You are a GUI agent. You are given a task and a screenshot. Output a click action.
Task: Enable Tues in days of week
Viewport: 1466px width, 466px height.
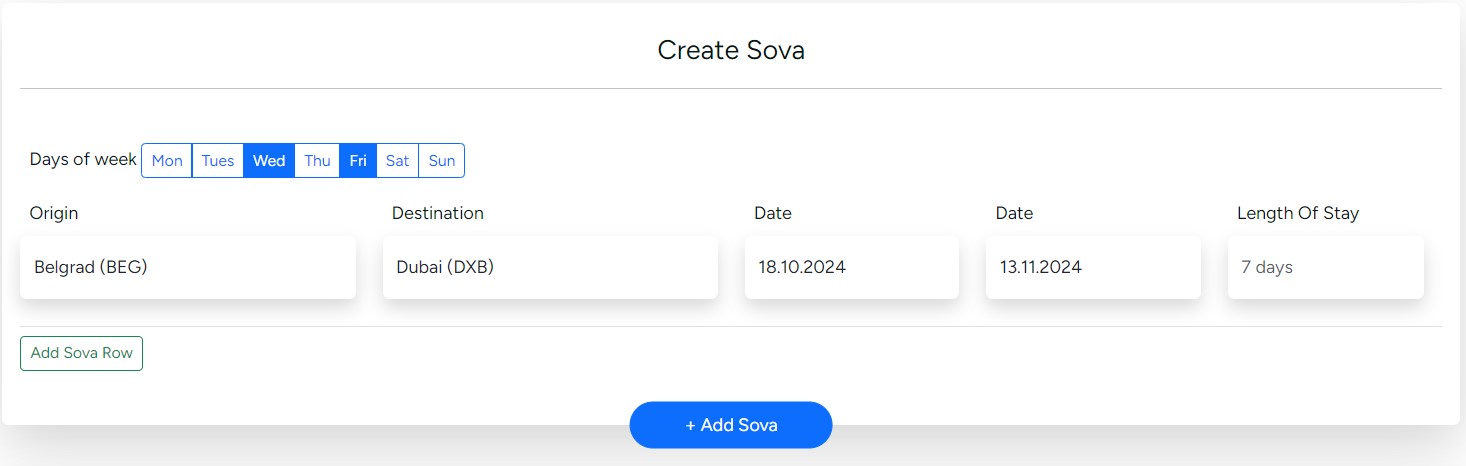[218, 160]
